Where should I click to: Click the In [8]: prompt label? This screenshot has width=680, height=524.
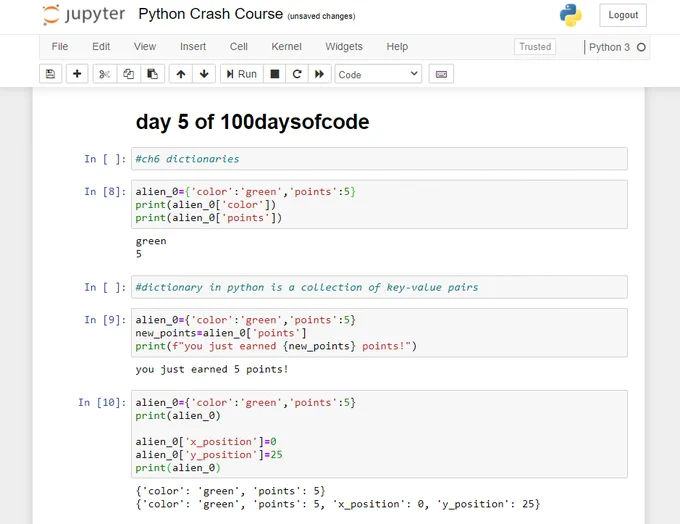(x=105, y=192)
